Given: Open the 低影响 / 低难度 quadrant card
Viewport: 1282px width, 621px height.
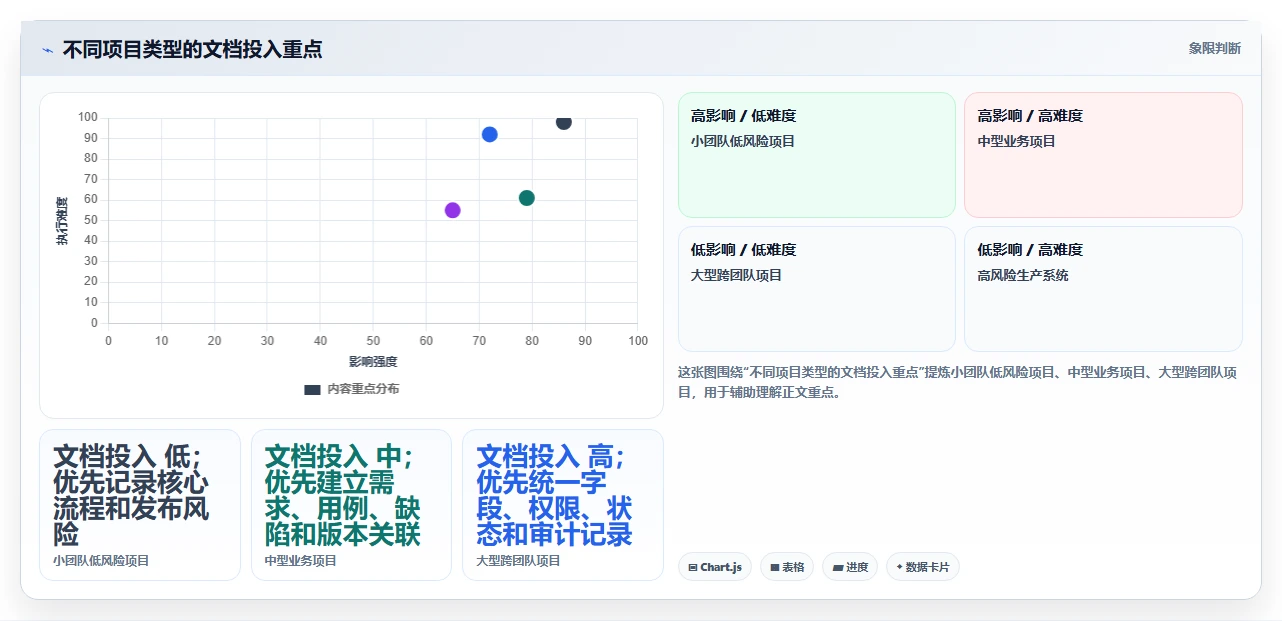Looking at the screenshot, I should [817, 289].
